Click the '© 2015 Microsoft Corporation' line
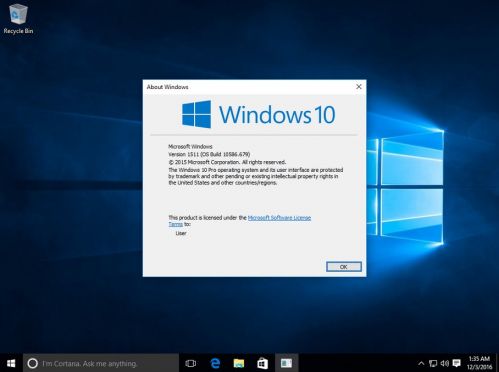The image size is (499, 372). point(227,162)
